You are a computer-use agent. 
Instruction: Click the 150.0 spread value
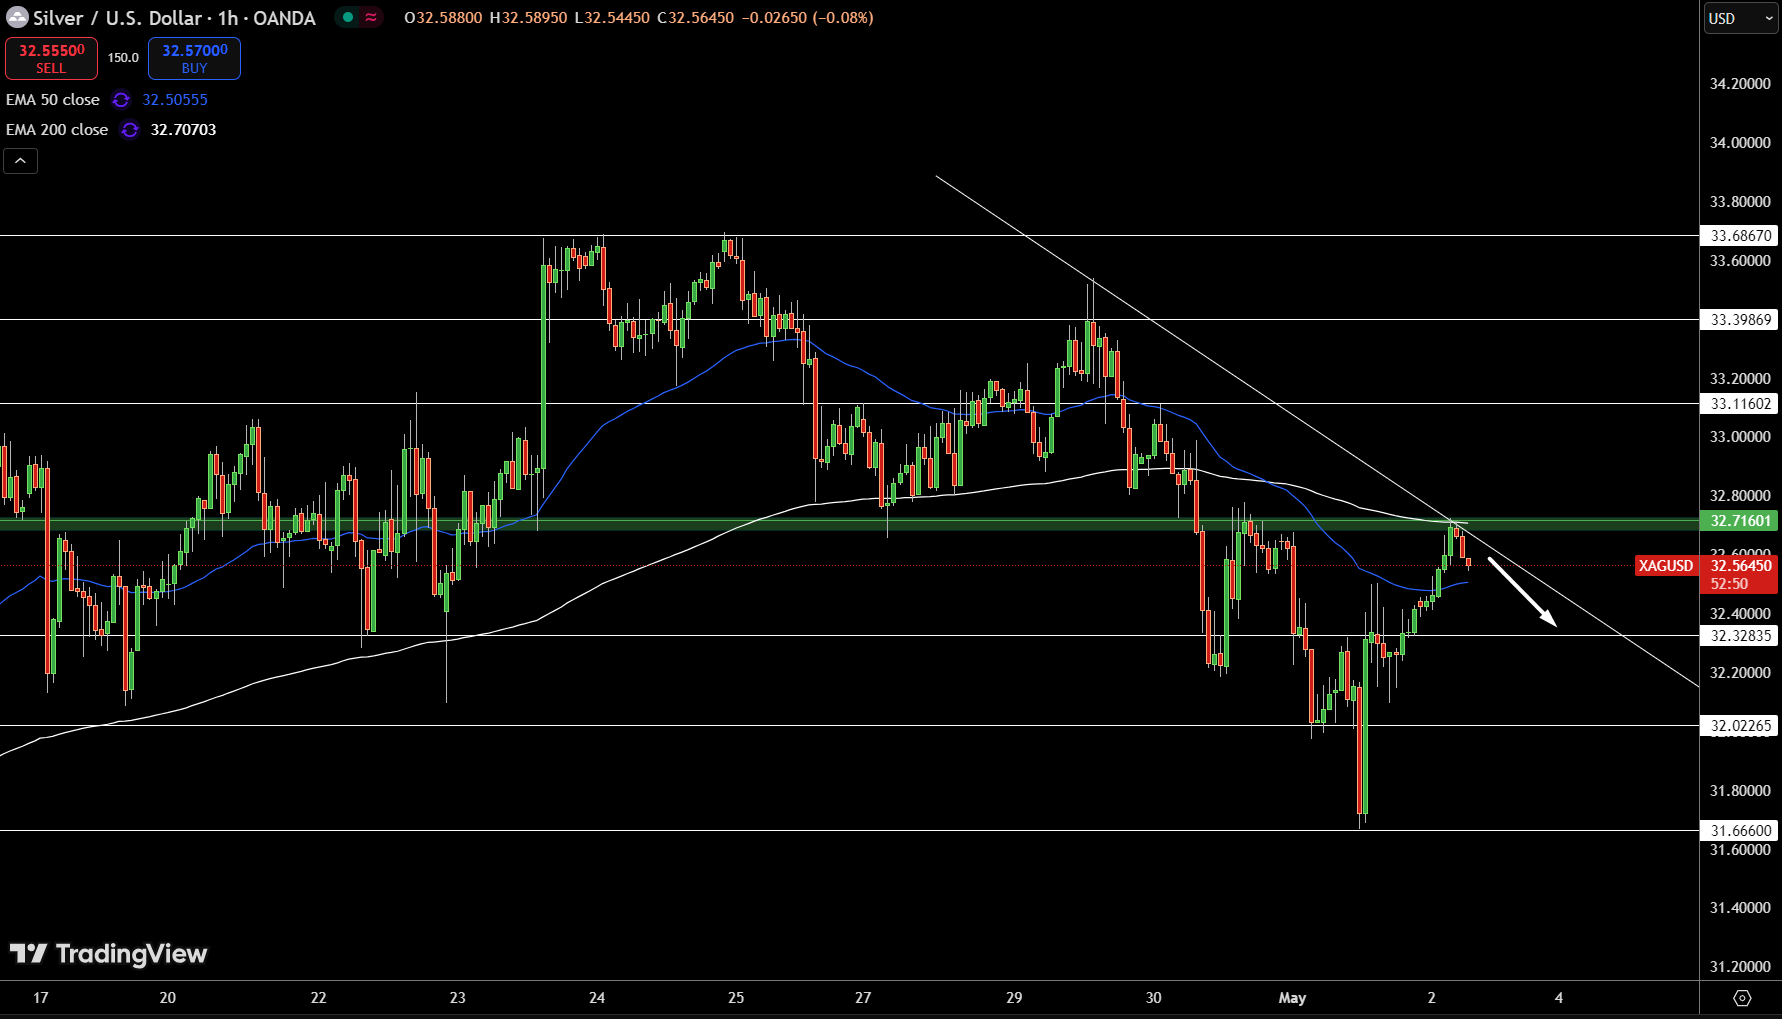123,58
